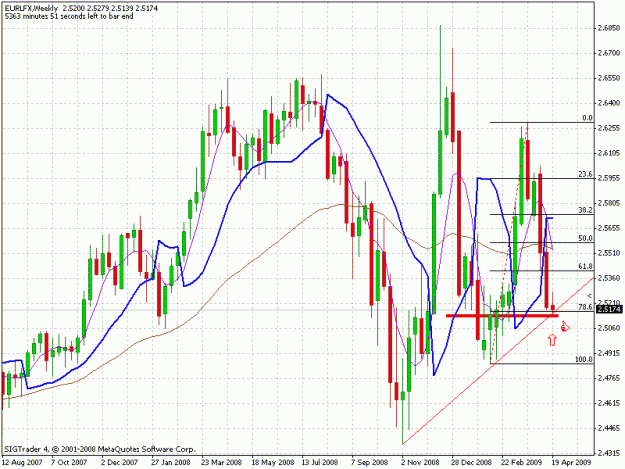625x469 pixels.
Task: Click the 22 Feb 2009 date label
Action: point(521,463)
